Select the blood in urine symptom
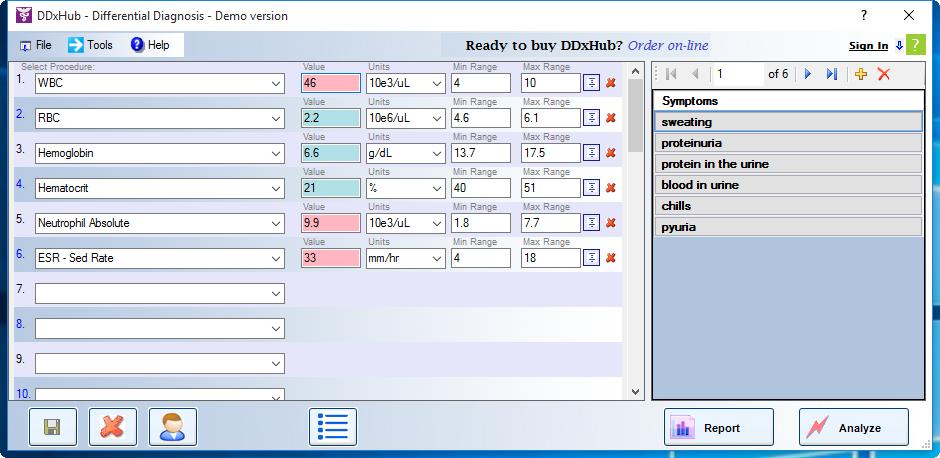940x458 pixels. tap(788, 185)
